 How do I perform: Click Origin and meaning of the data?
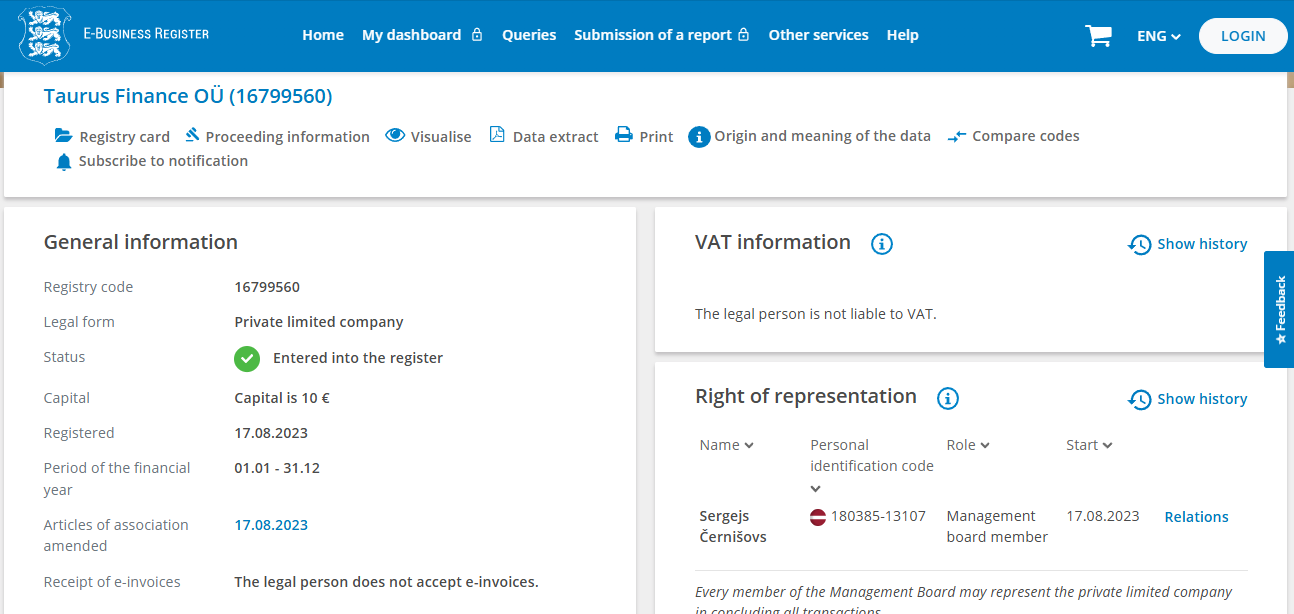coord(822,136)
